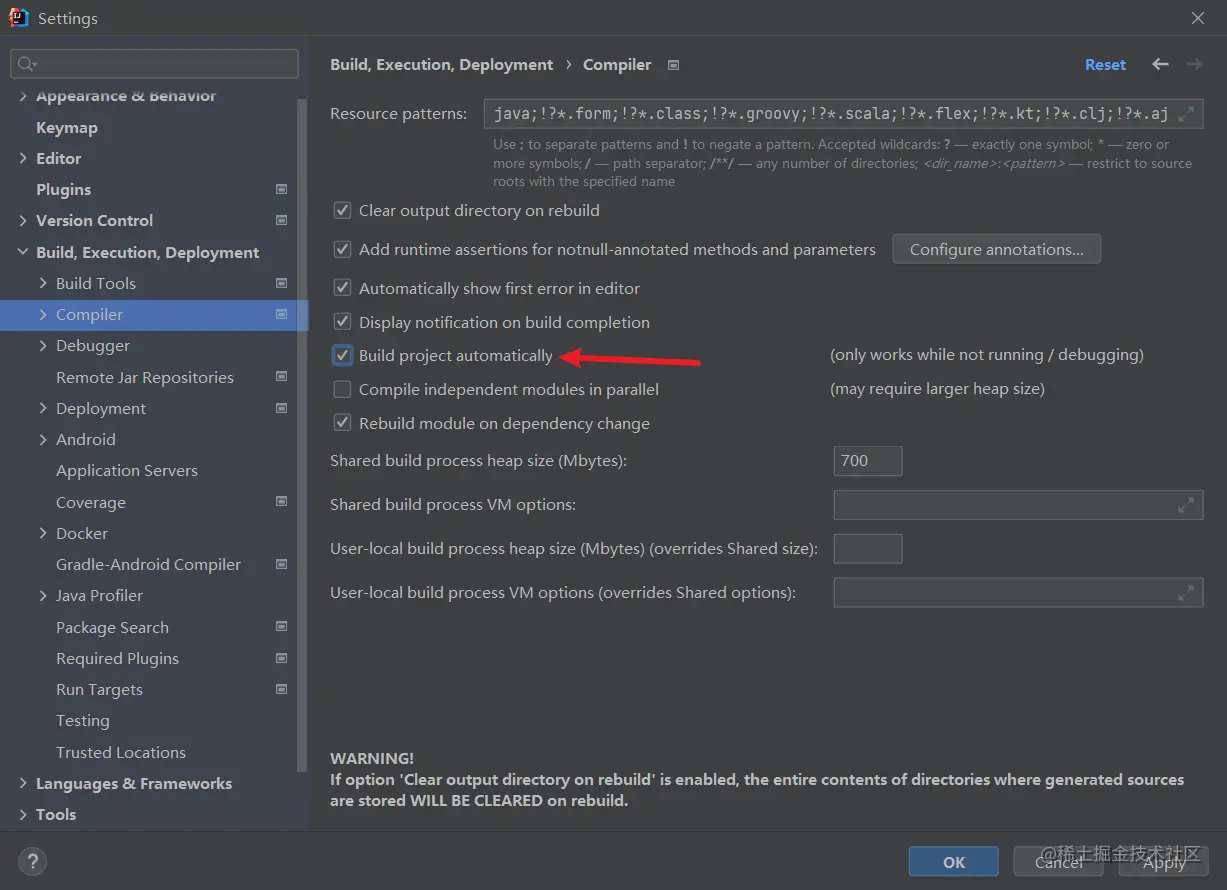Select Keymap in settings tree
Screen dimensions: 1227x890
click(x=67, y=127)
